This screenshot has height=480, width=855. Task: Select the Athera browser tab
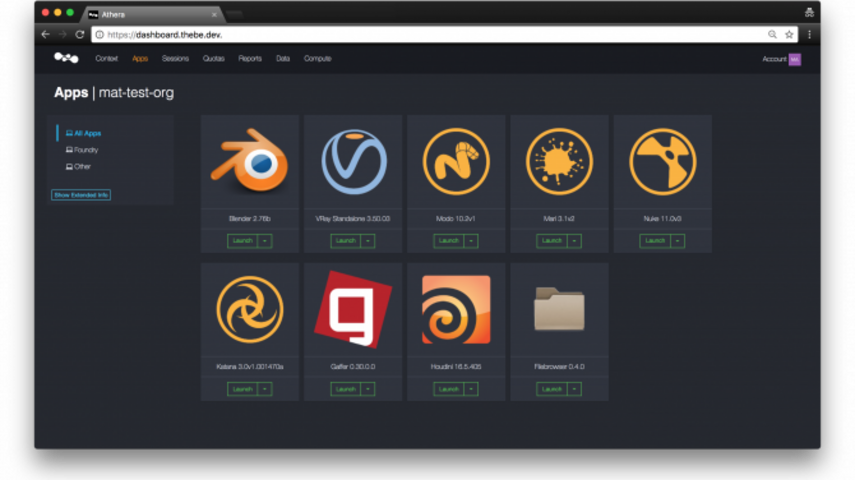click(x=154, y=14)
